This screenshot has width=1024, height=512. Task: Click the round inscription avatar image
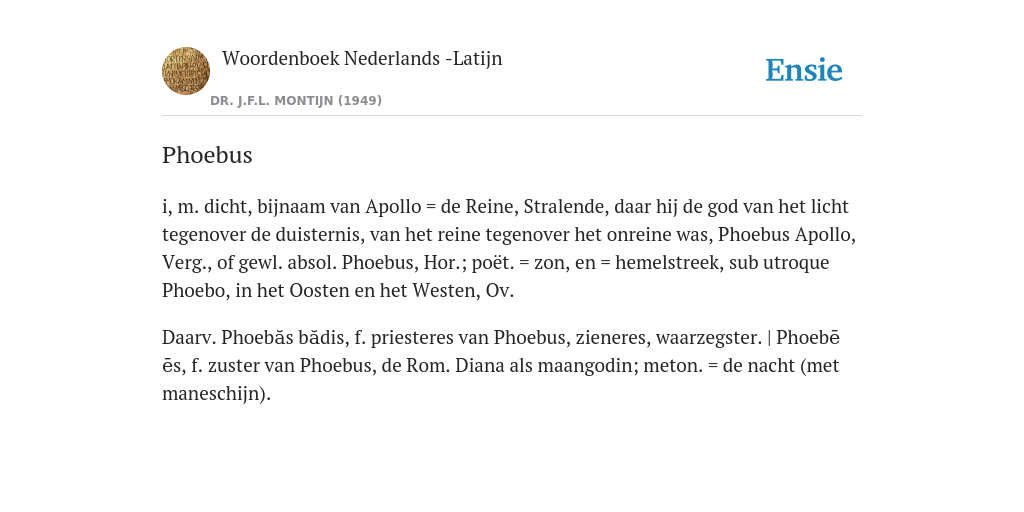coord(186,71)
